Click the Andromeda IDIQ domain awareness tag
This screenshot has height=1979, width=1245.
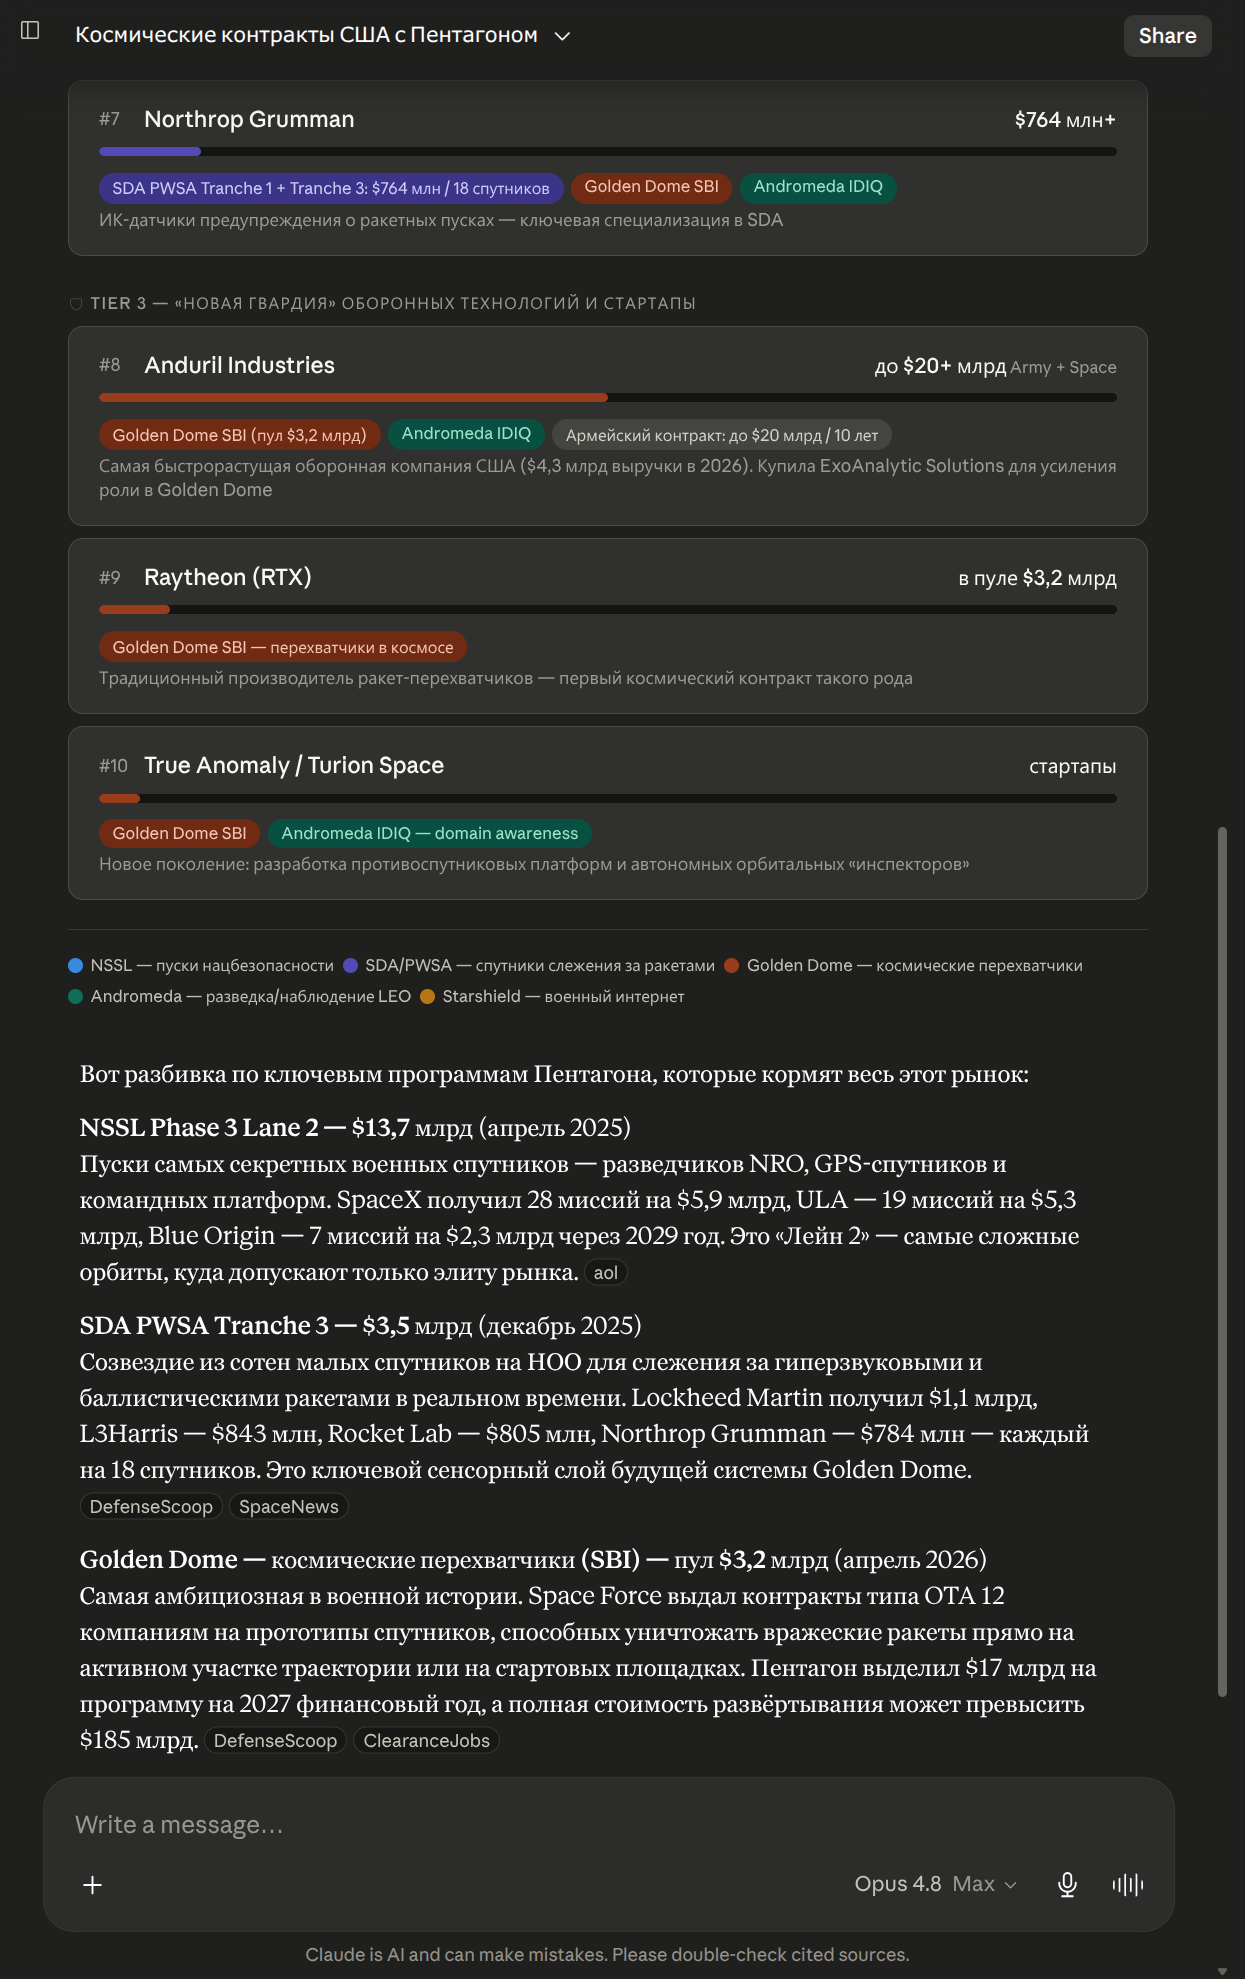[430, 834]
